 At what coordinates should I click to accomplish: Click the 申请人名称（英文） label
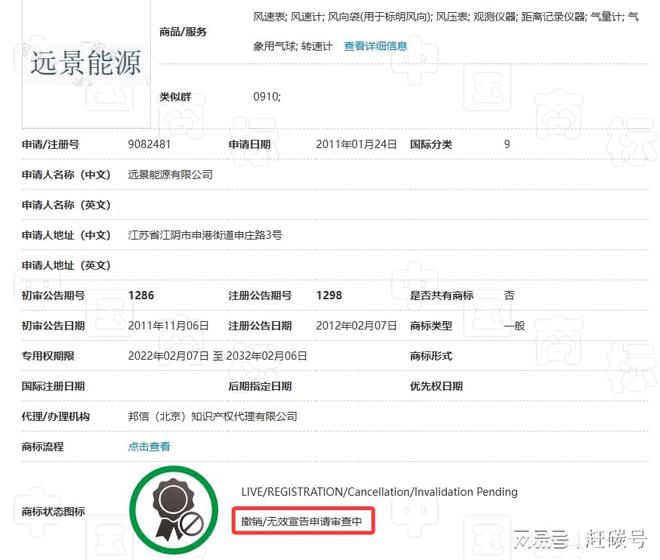(x=66, y=205)
